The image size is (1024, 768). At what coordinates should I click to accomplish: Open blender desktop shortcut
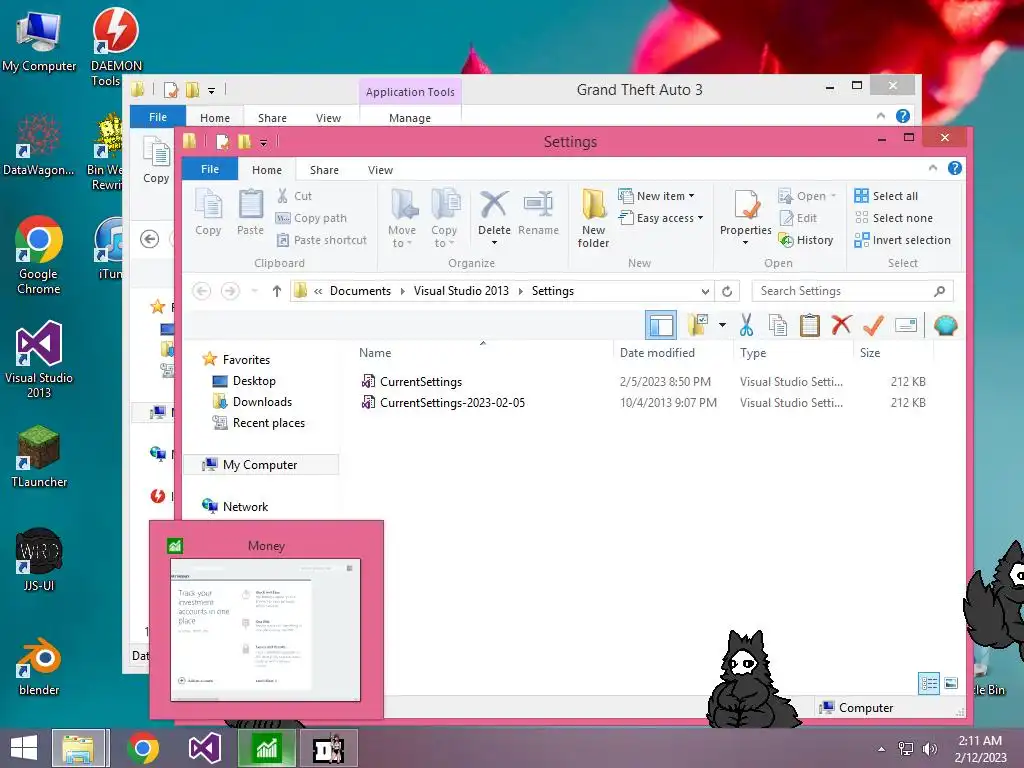pyautogui.click(x=39, y=666)
